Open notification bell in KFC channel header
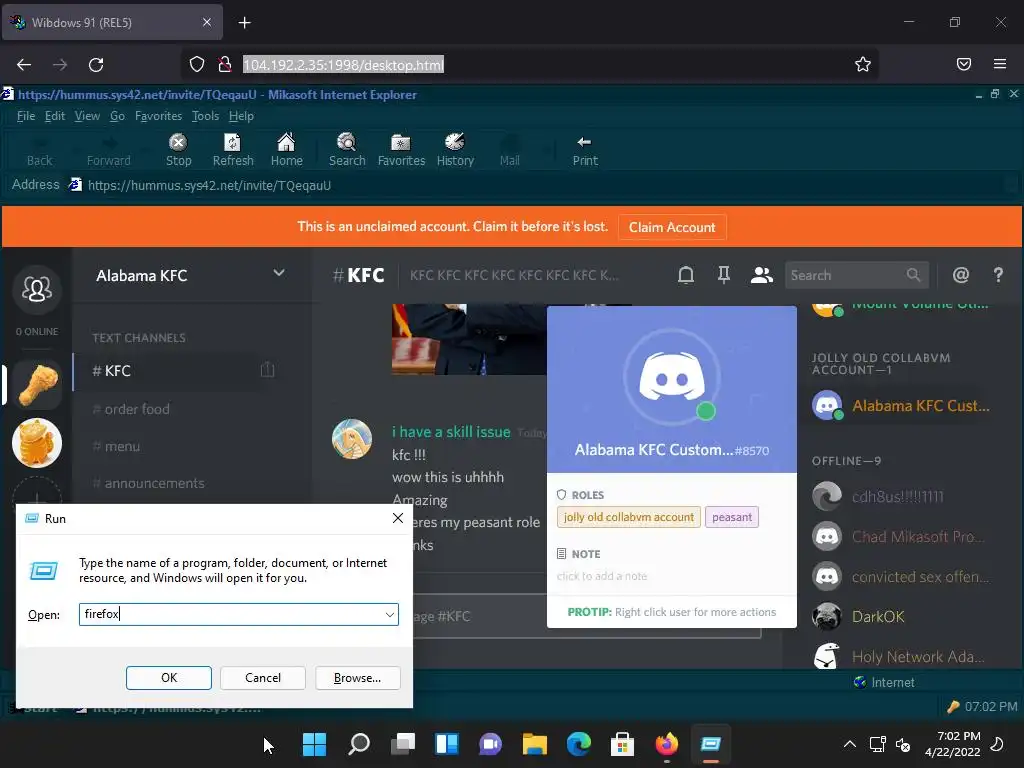Screen dimensions: 1024x768 pyautogui.click(x=686, y=275)
